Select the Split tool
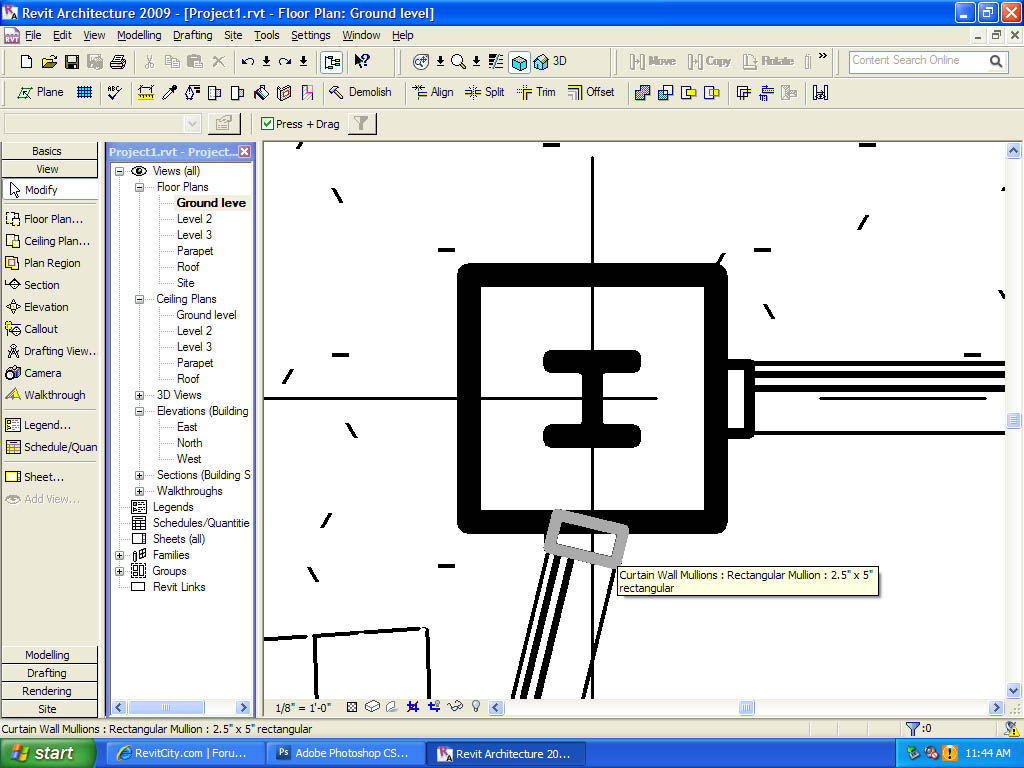 484,92
